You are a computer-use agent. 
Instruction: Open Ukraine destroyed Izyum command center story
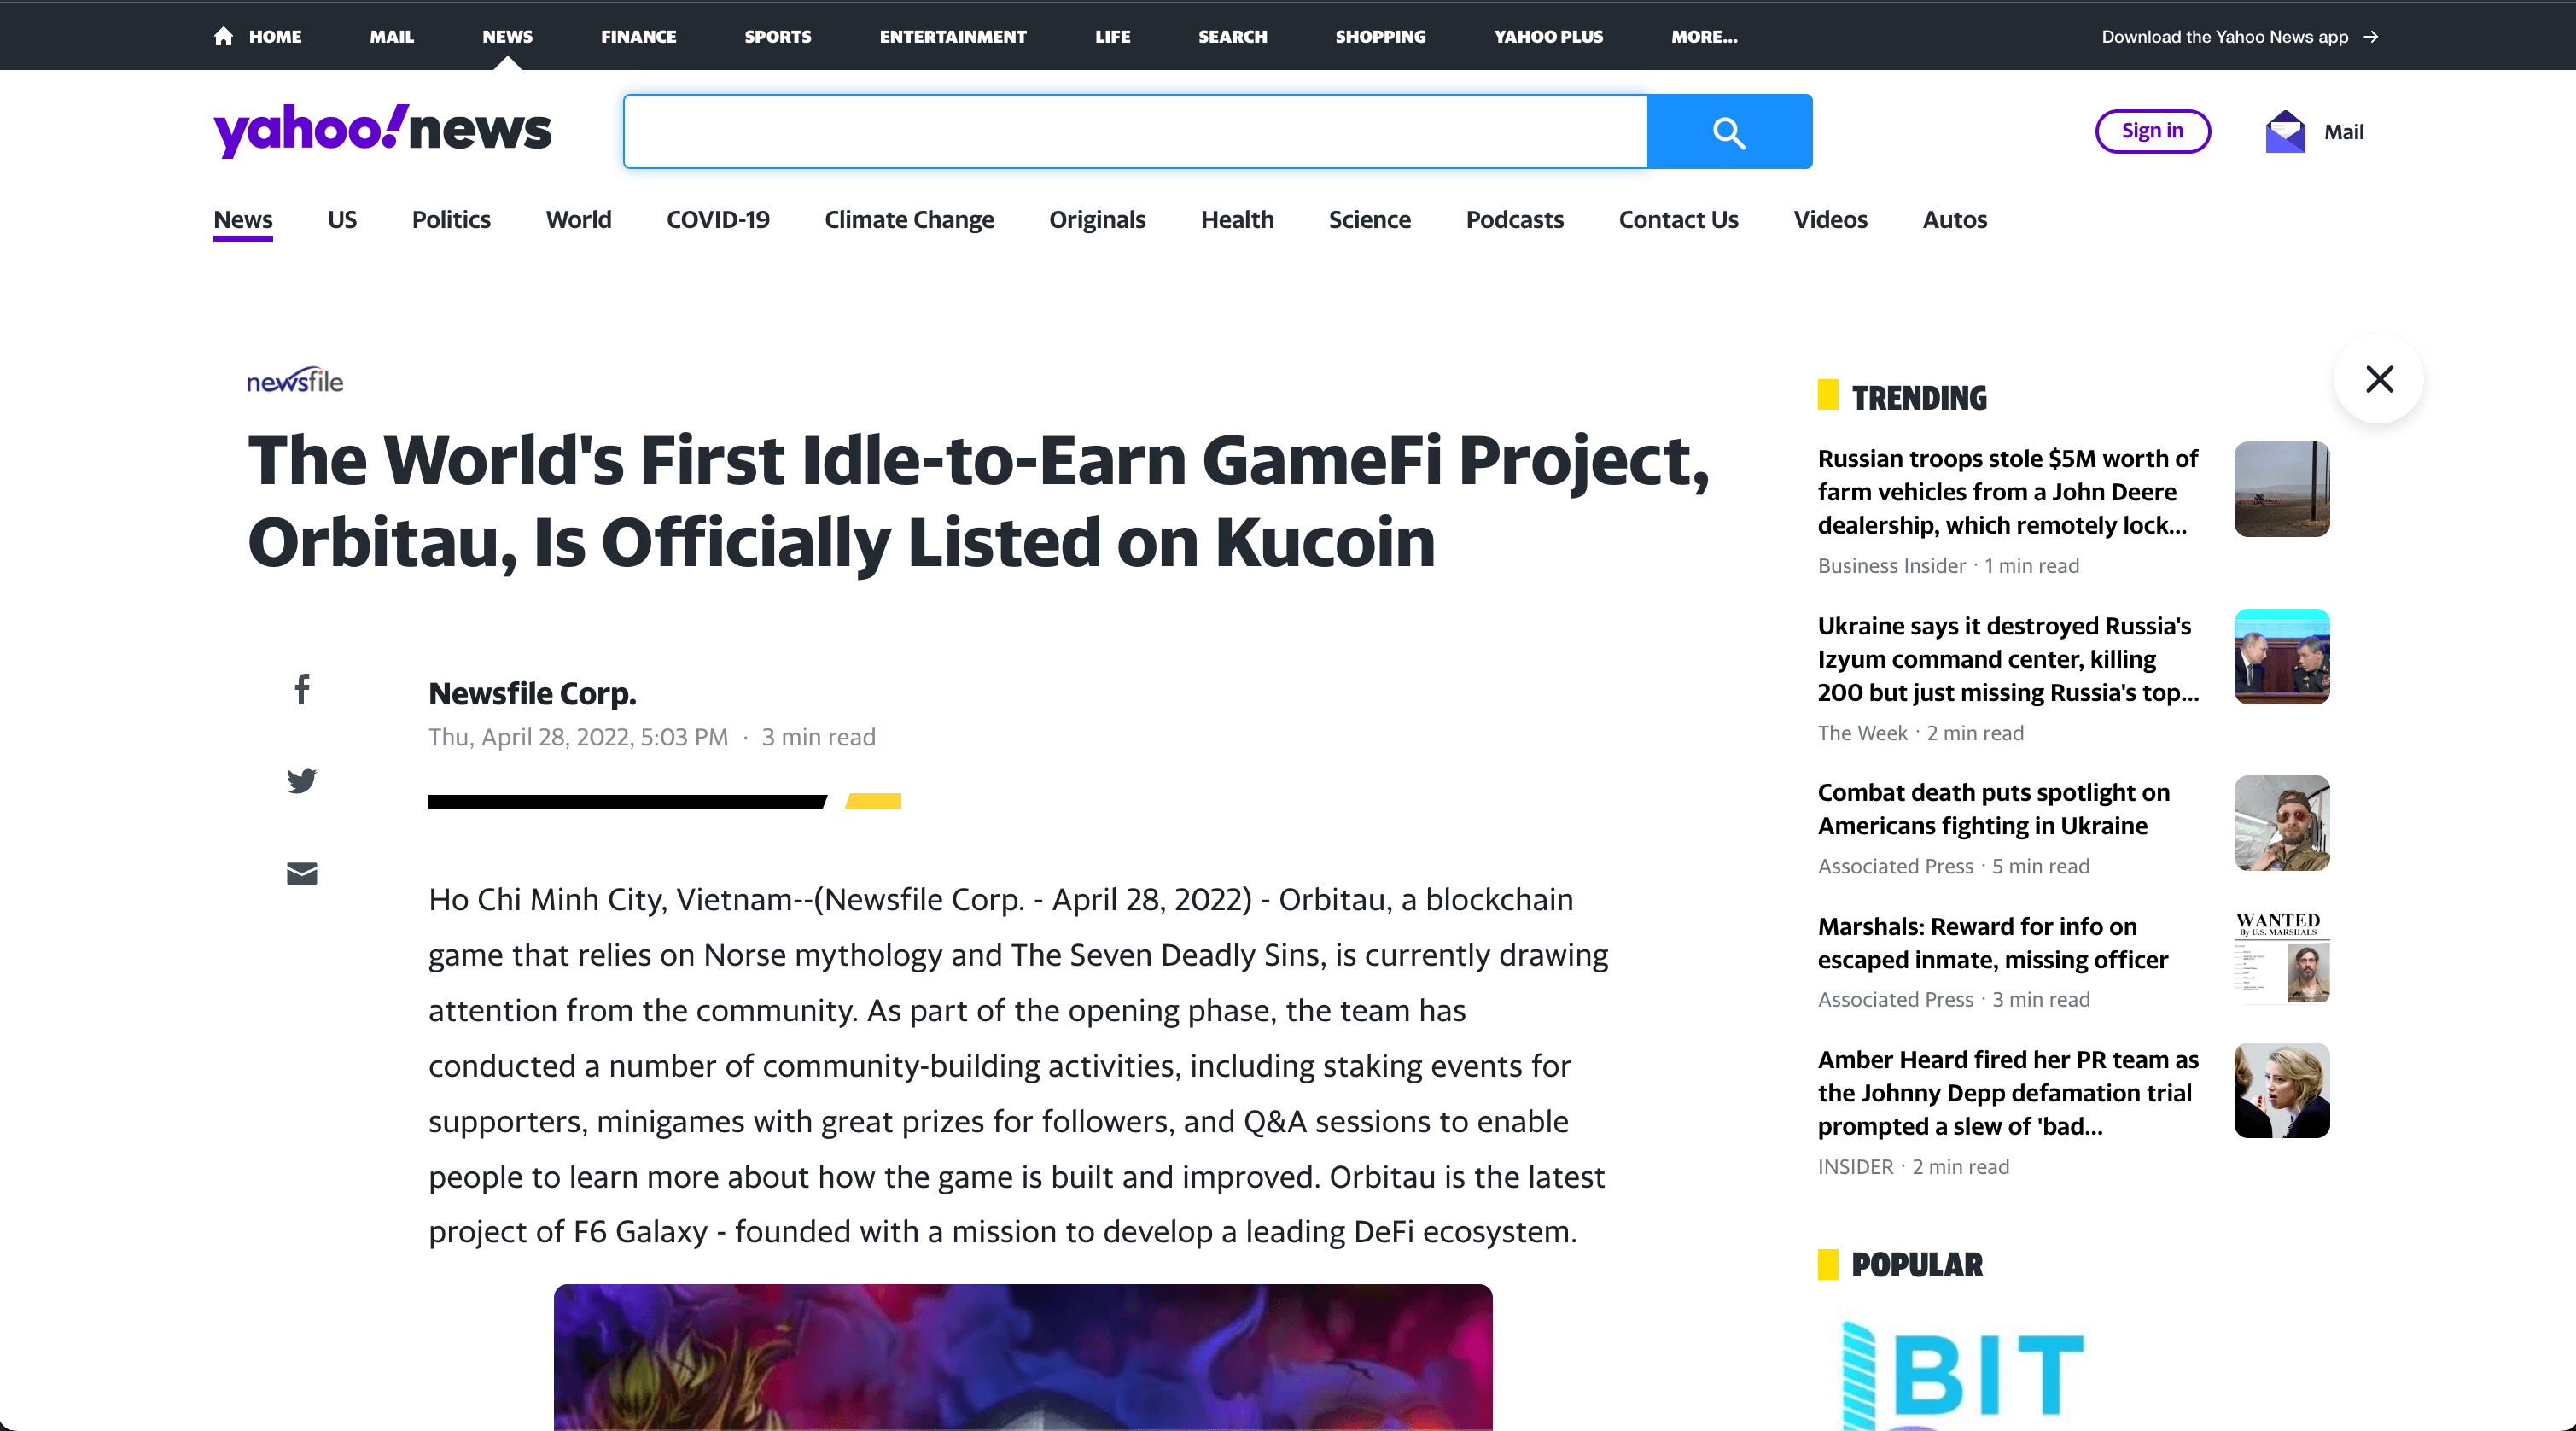coord(2008,659)
